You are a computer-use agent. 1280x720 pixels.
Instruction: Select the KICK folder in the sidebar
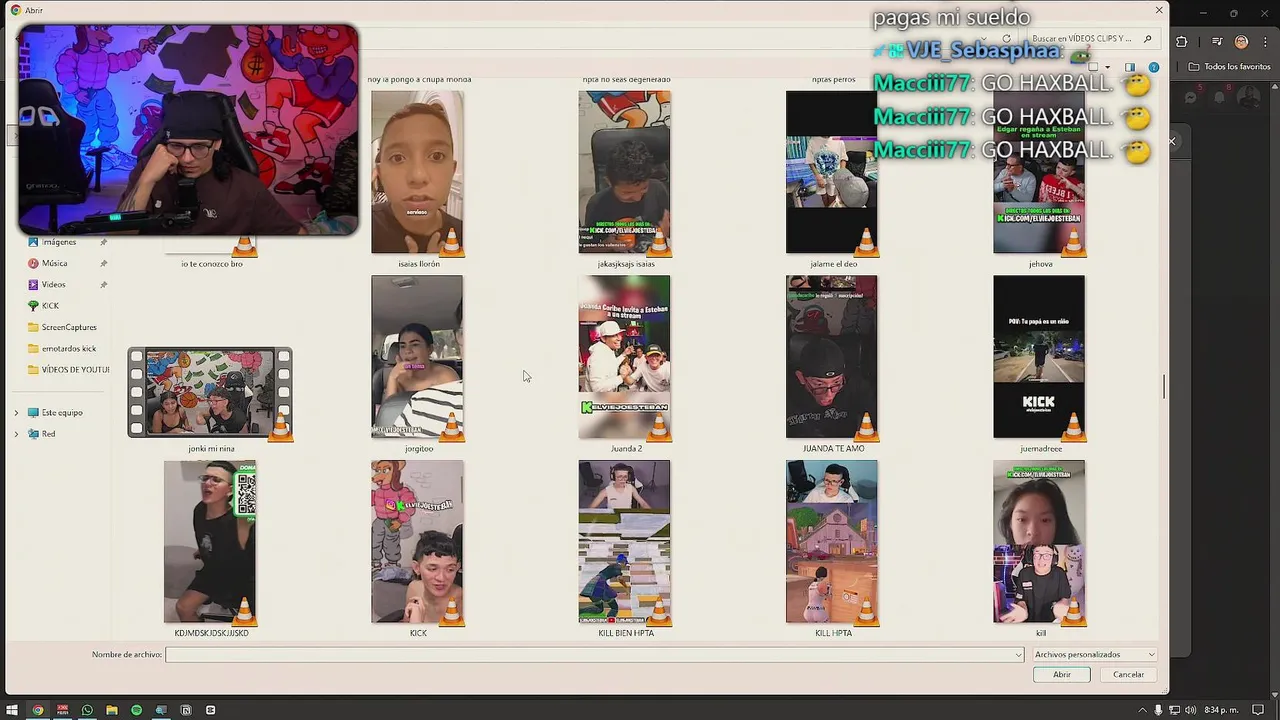50,305
